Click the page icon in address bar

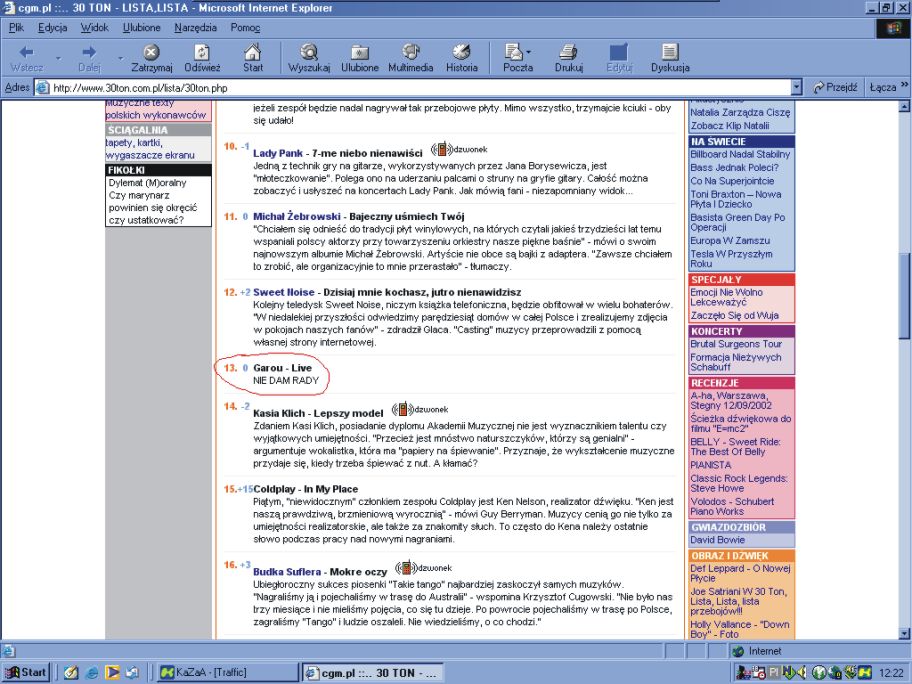point(42,88)
